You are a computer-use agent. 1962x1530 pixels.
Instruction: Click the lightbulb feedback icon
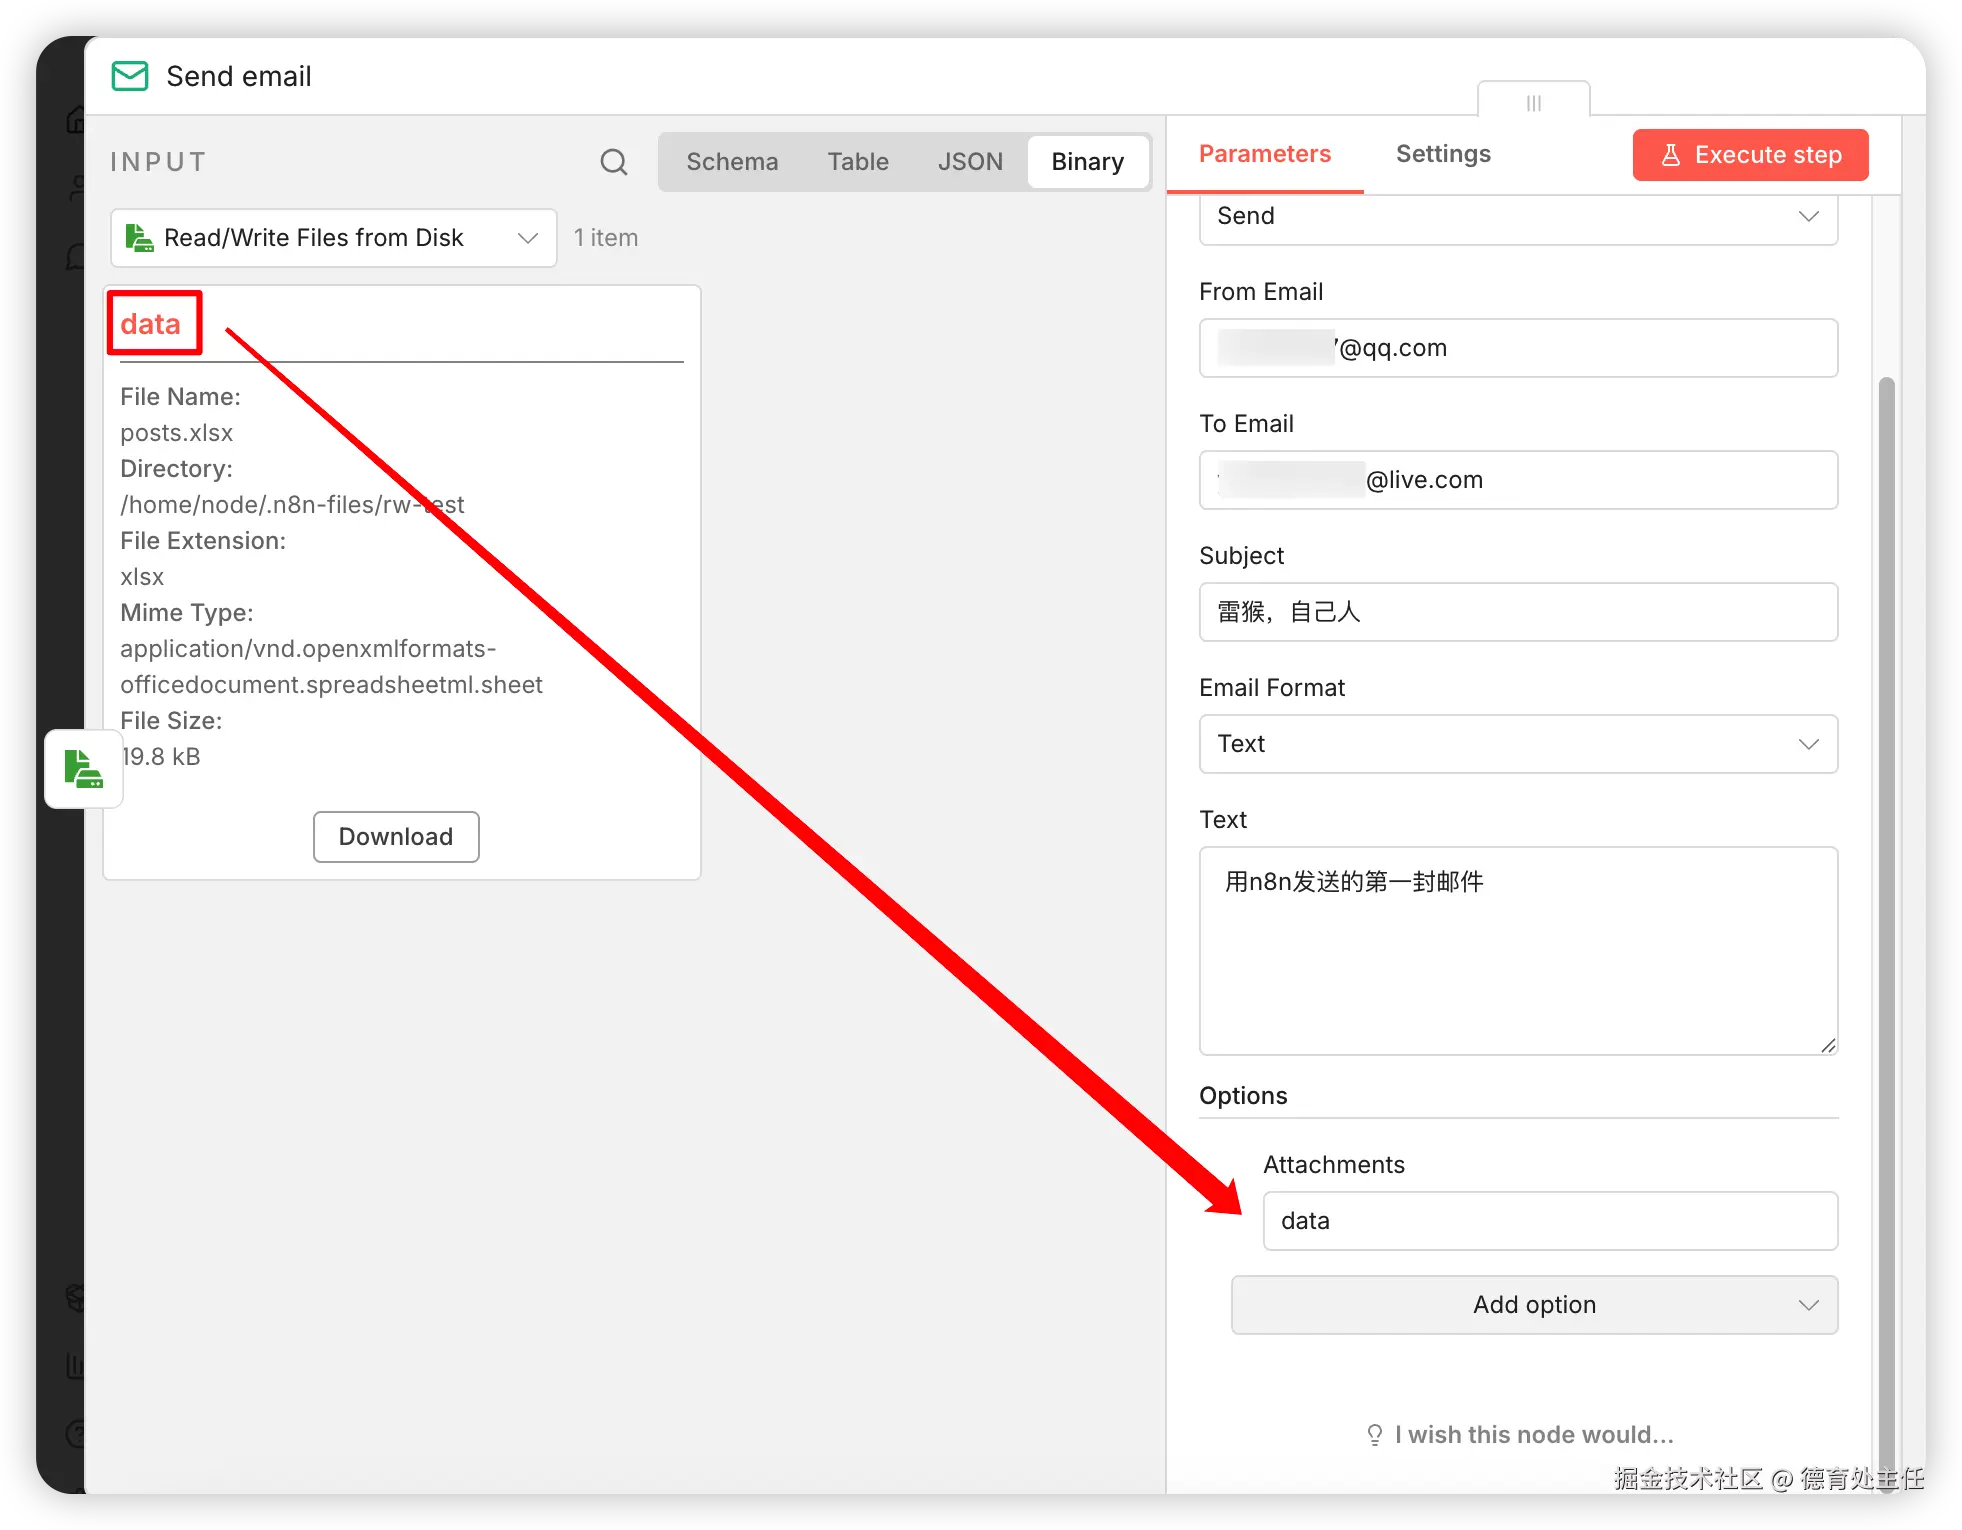1374,1435
